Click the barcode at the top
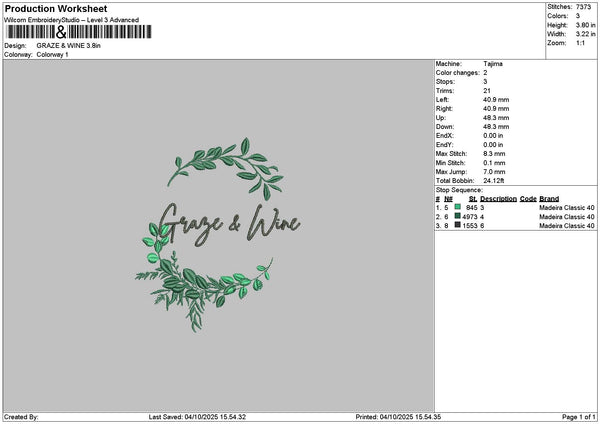 79,32
